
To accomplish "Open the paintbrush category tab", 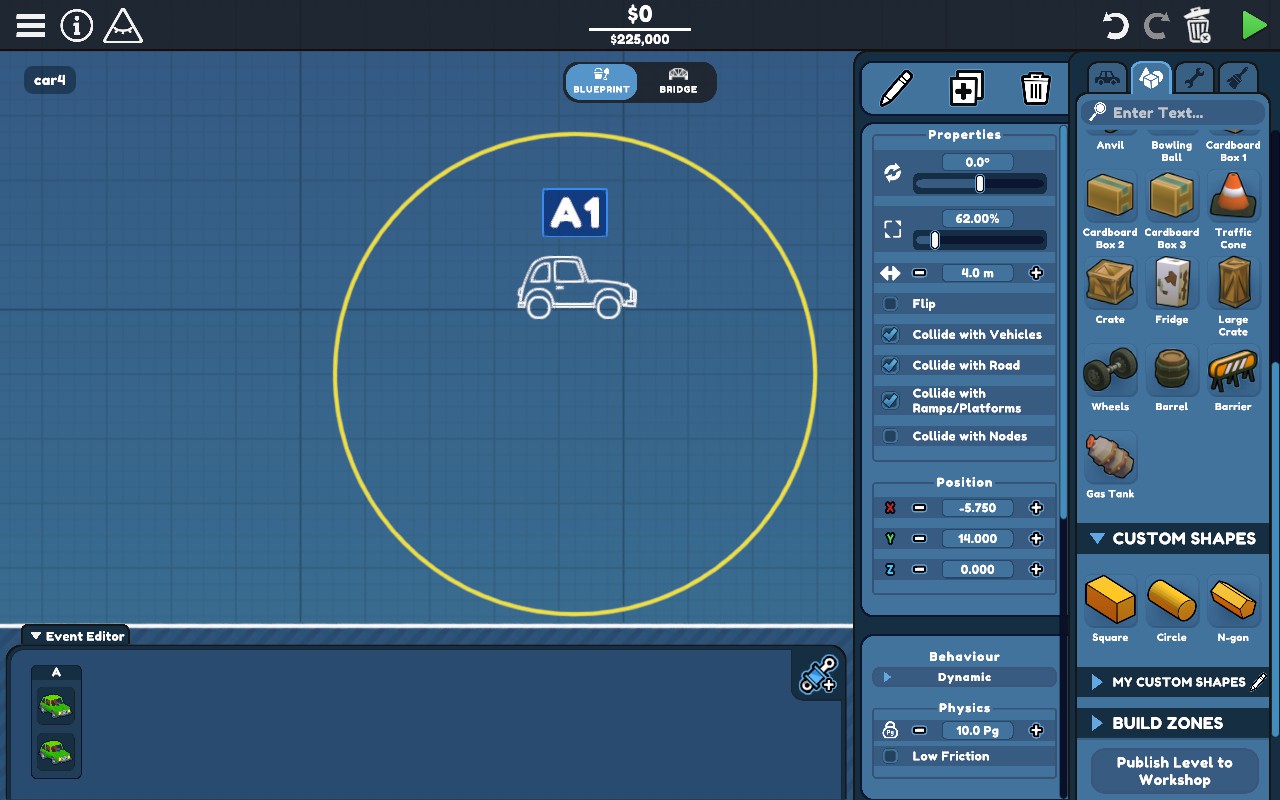I will [x=1237, y=77].
